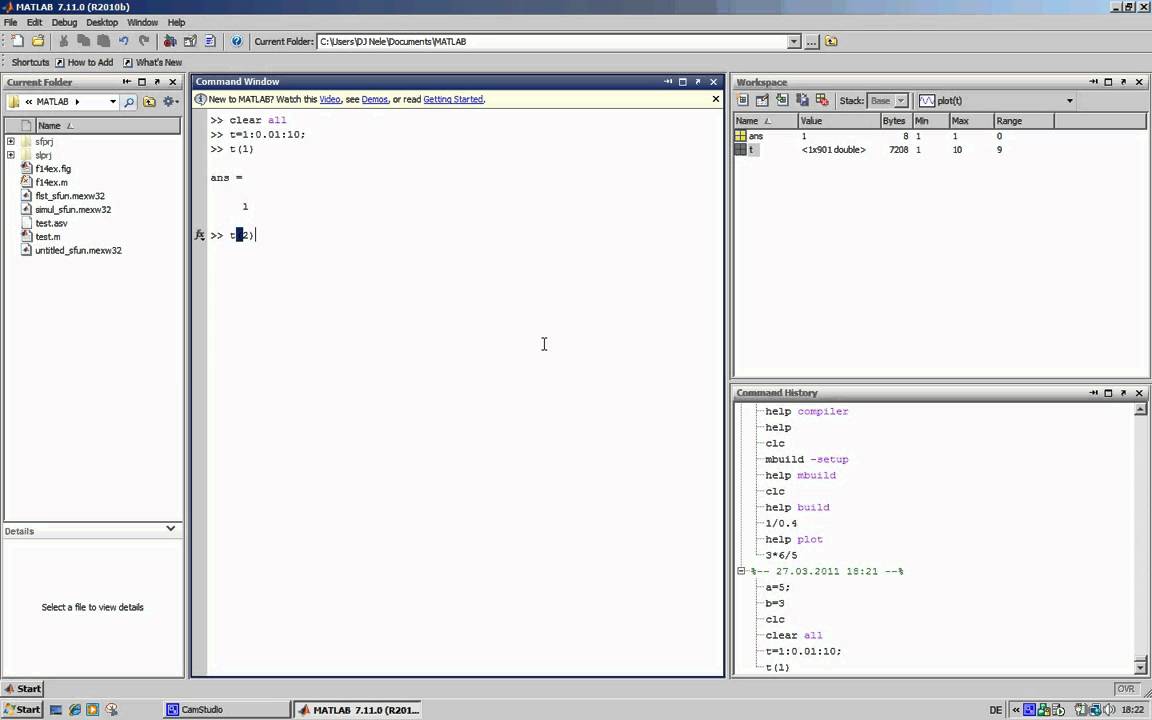The width and height of the screenshot is (1152, 720).
Task: Click the Command History scrollbar up arrow
Action: (x=1140, y=410)
